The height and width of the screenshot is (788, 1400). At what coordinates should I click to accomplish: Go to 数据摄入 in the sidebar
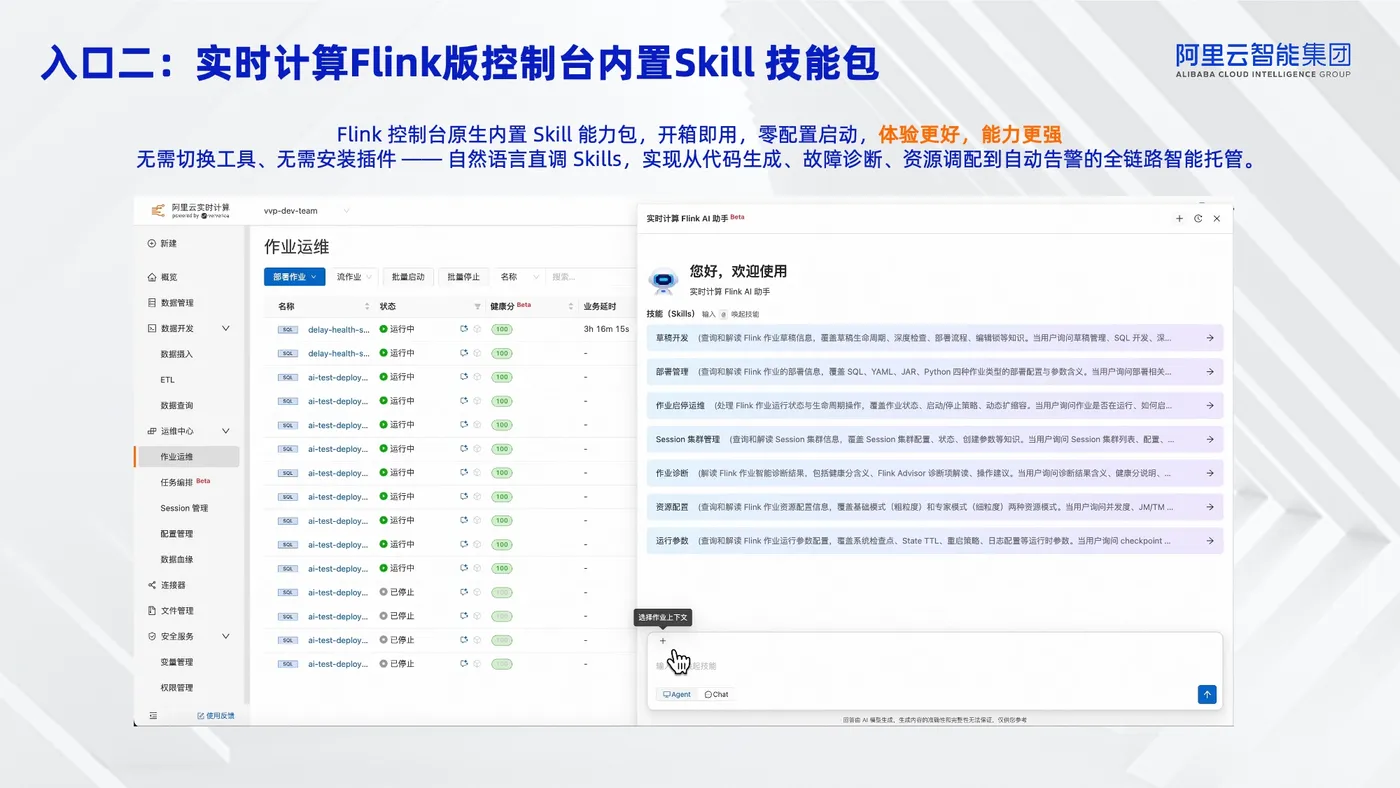177,354
